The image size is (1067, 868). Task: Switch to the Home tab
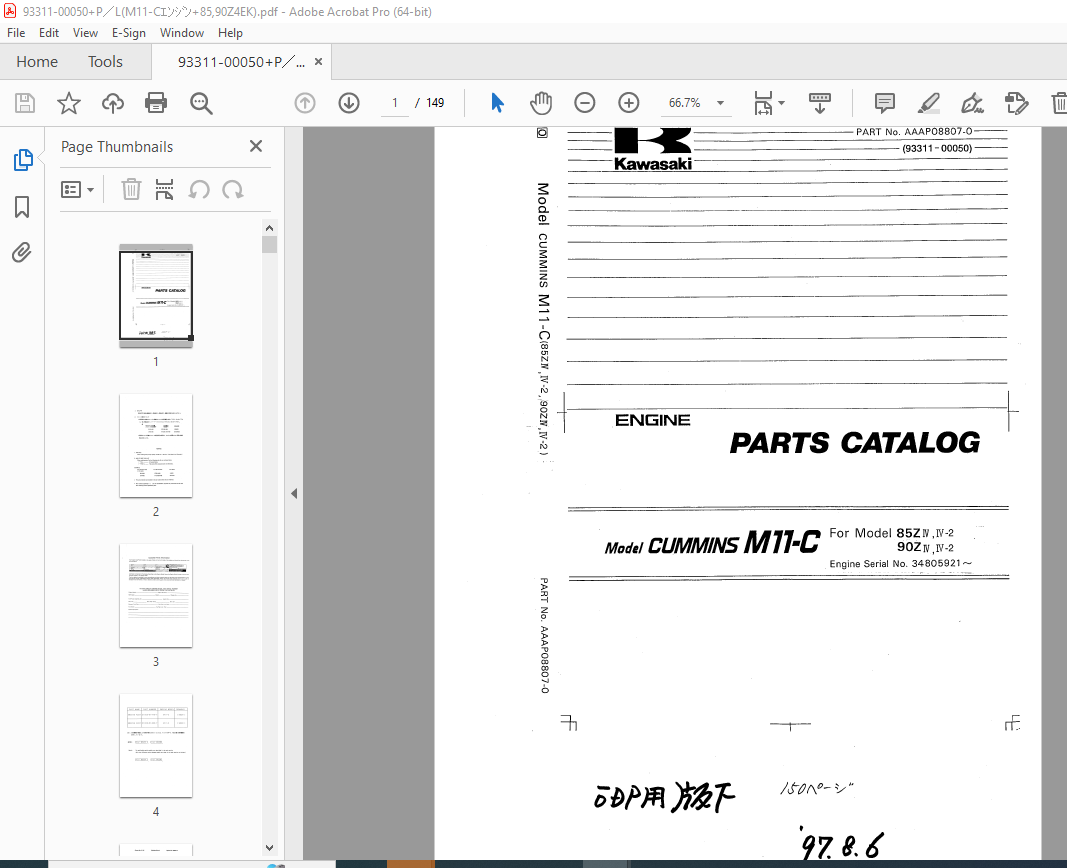pyautogui.click(x=37, y=62)
